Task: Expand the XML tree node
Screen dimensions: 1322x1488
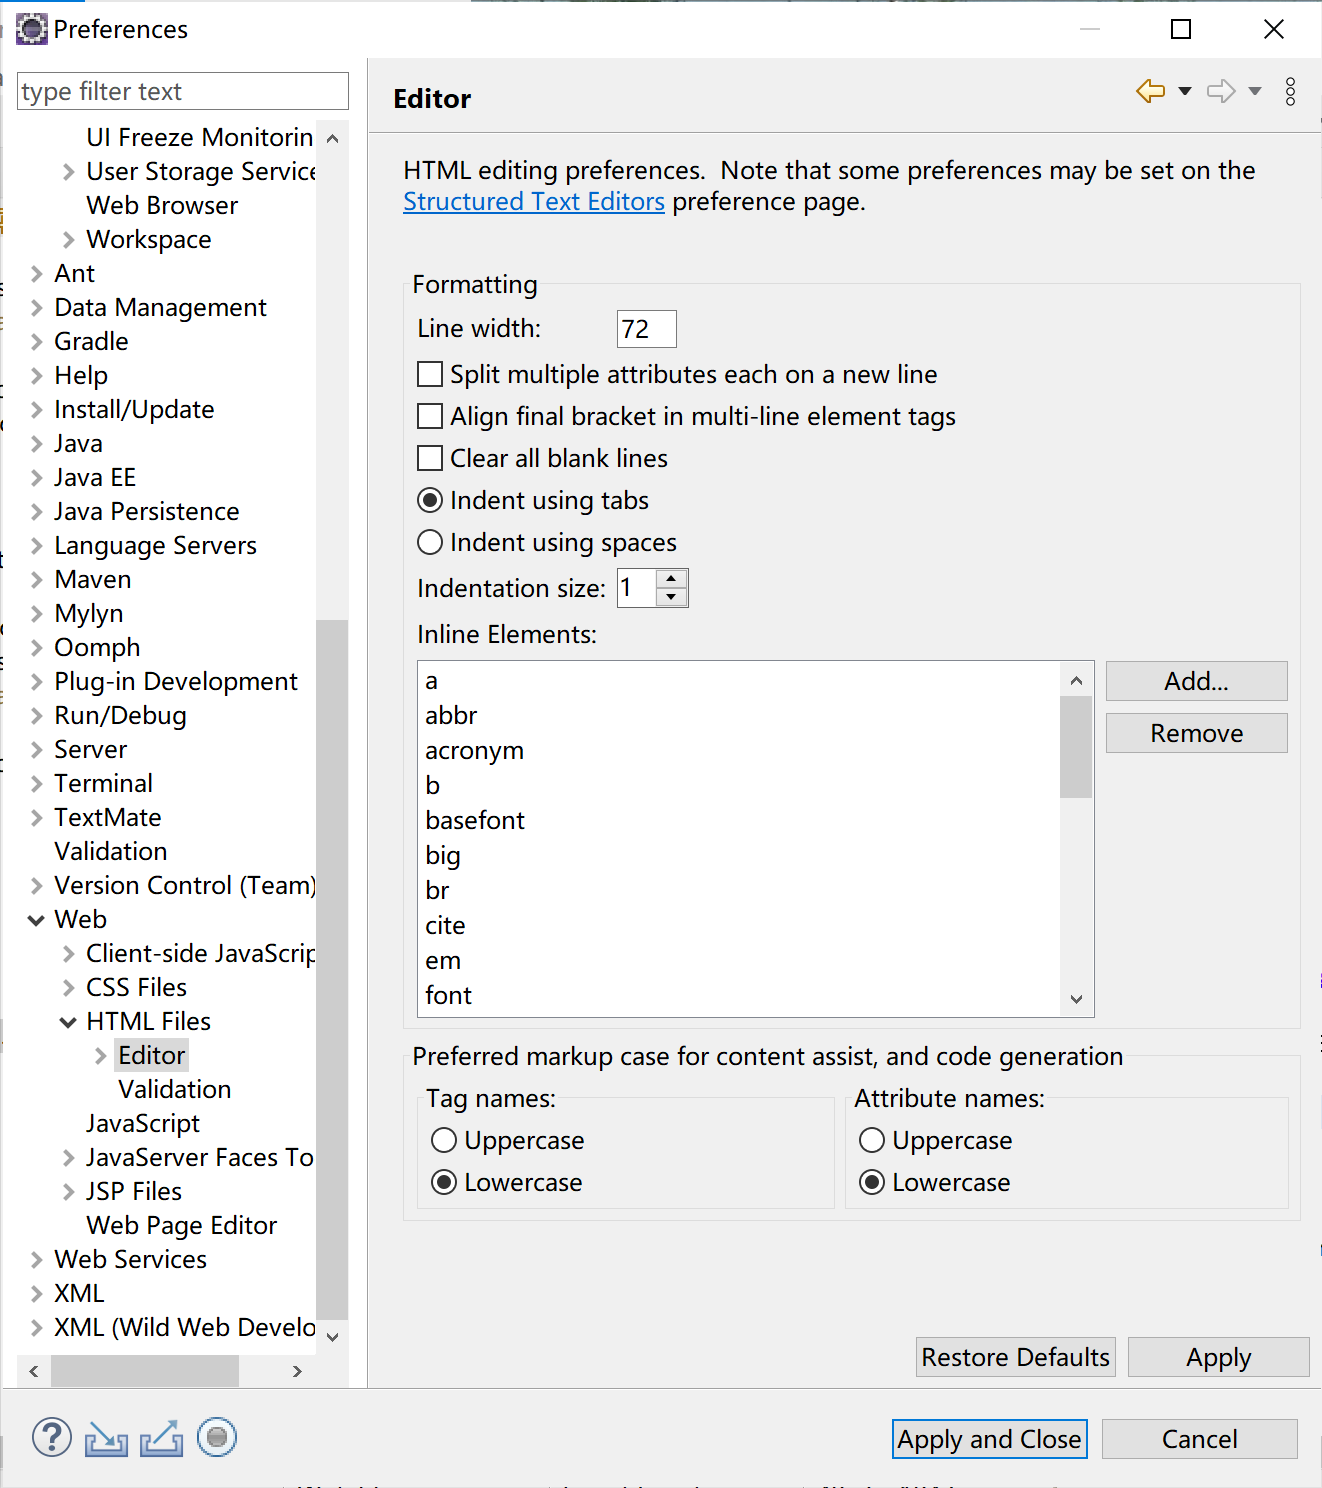Action: [x=36, y=1294]
